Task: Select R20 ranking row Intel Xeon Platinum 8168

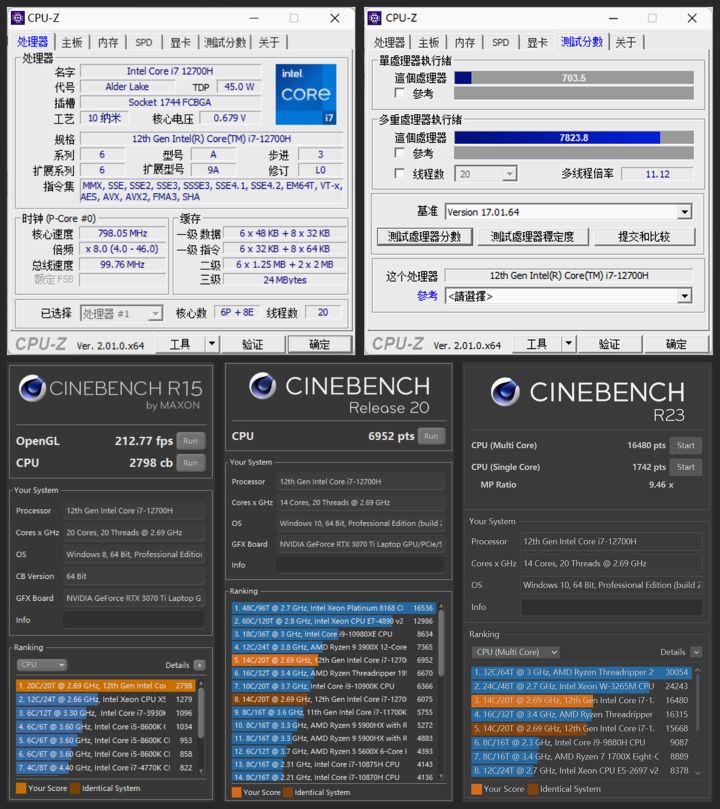Action: pos(333,608)
